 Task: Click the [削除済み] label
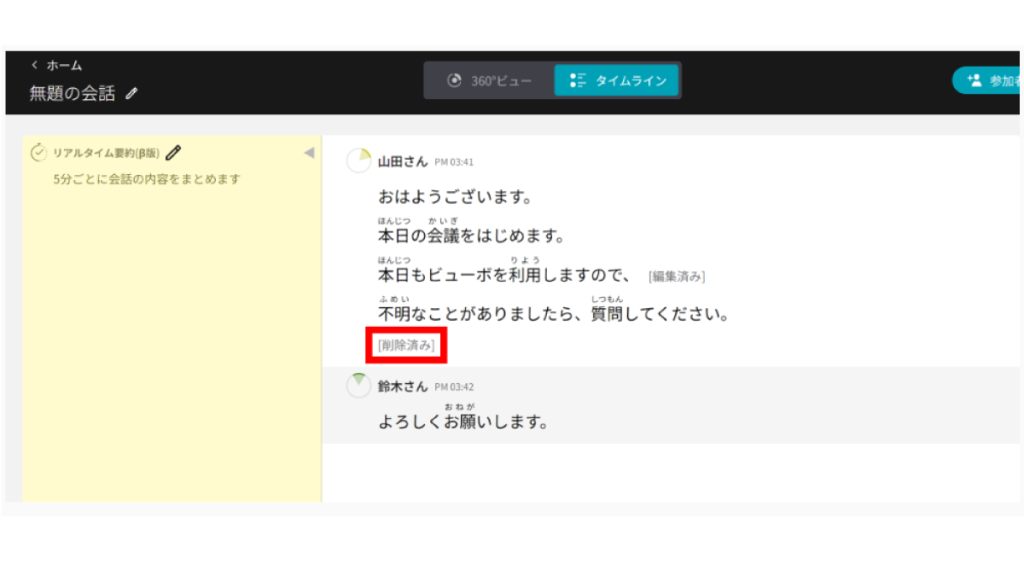405,345
